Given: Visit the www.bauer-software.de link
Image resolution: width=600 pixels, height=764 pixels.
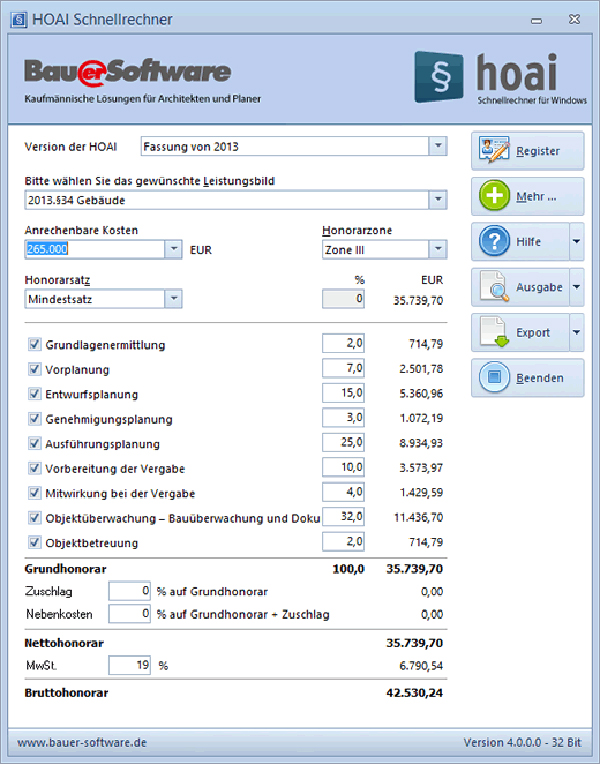Looking at the screenshot, I should coord(82,743).
